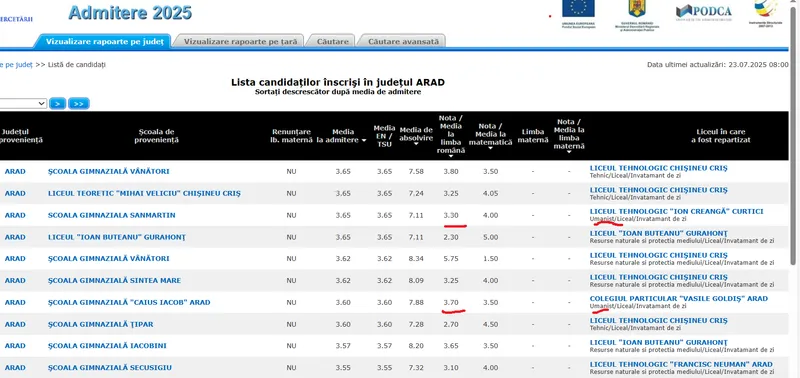Select the 8.20 Media de absolvire cell

416,346
